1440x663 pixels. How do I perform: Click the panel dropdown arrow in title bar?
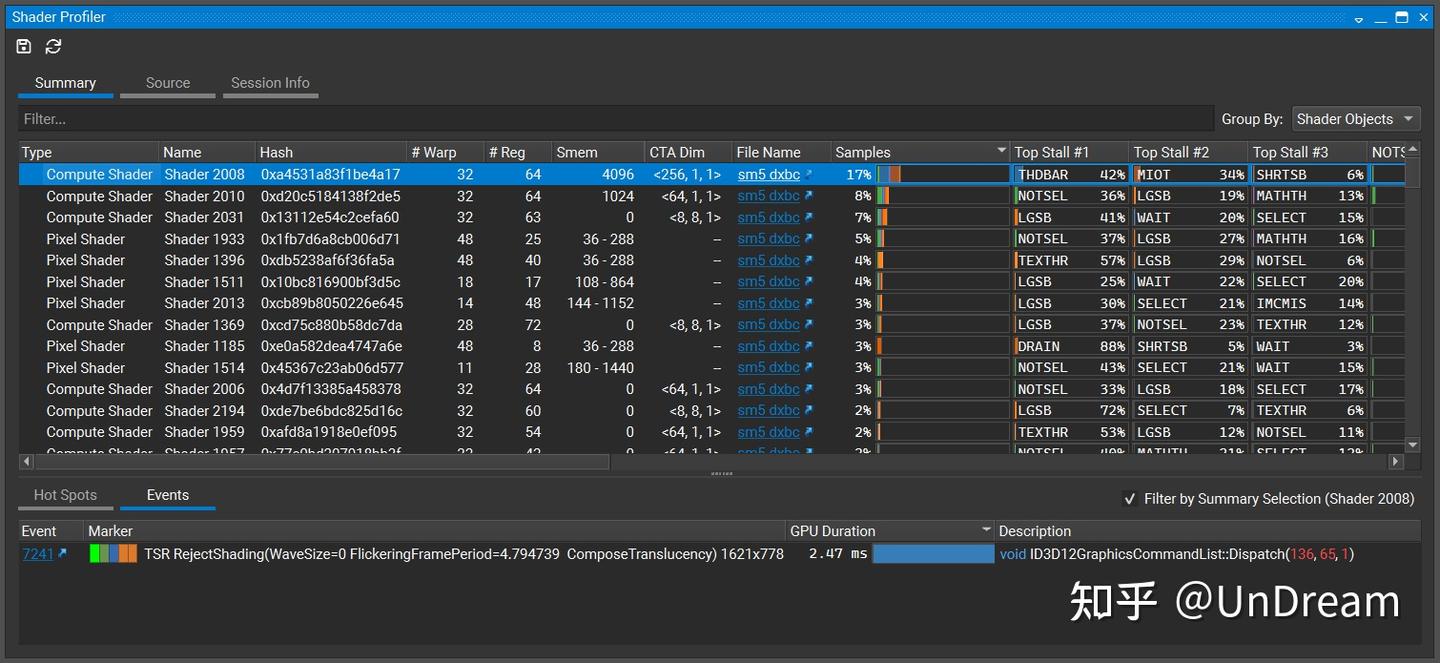click(x=1359, y=18)
